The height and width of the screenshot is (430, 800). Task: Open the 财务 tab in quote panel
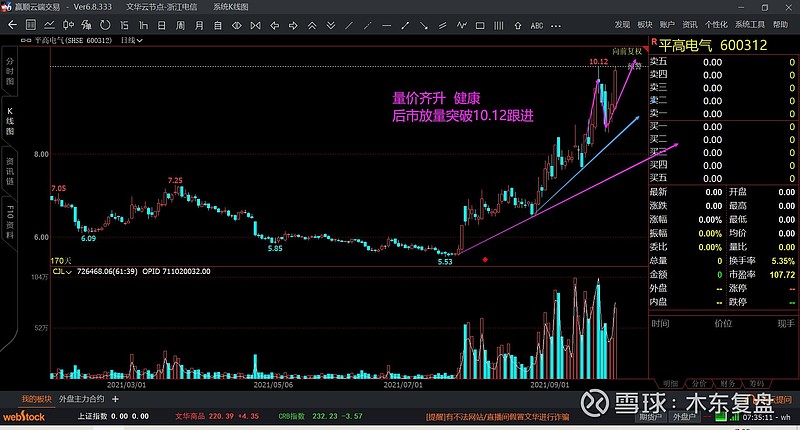point(728,384)
